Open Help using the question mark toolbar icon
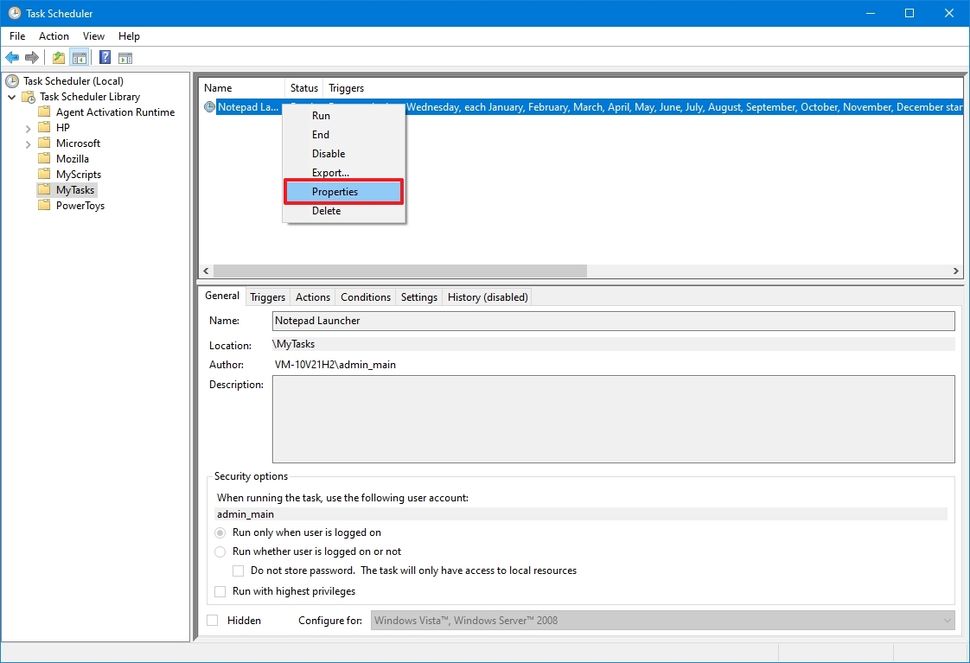This screenshot has height=663, width=970. [104, 57]
